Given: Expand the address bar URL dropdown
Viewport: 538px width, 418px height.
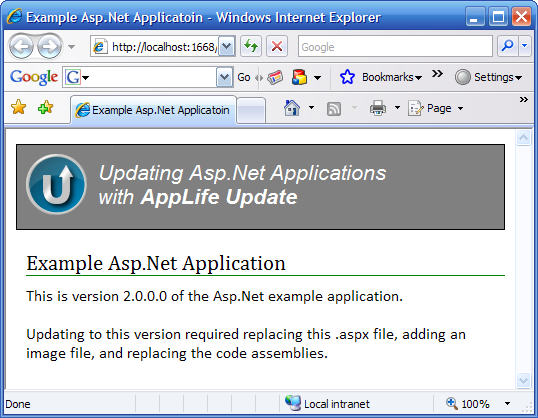Looking at the screenshot, I should pyautogui.click(x=227, y=46).
